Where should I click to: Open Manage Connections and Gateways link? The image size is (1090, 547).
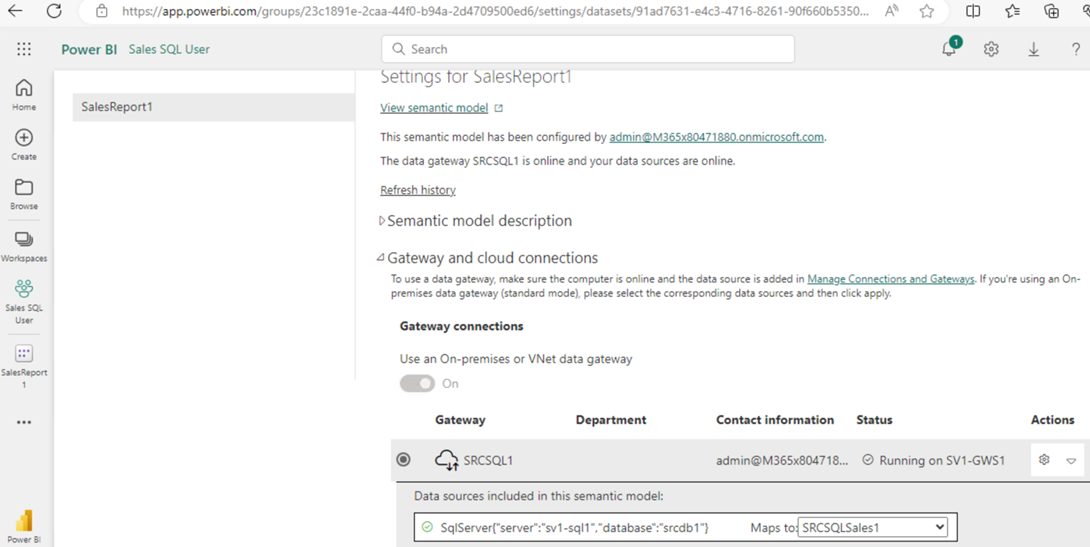(x=890, y=279)
